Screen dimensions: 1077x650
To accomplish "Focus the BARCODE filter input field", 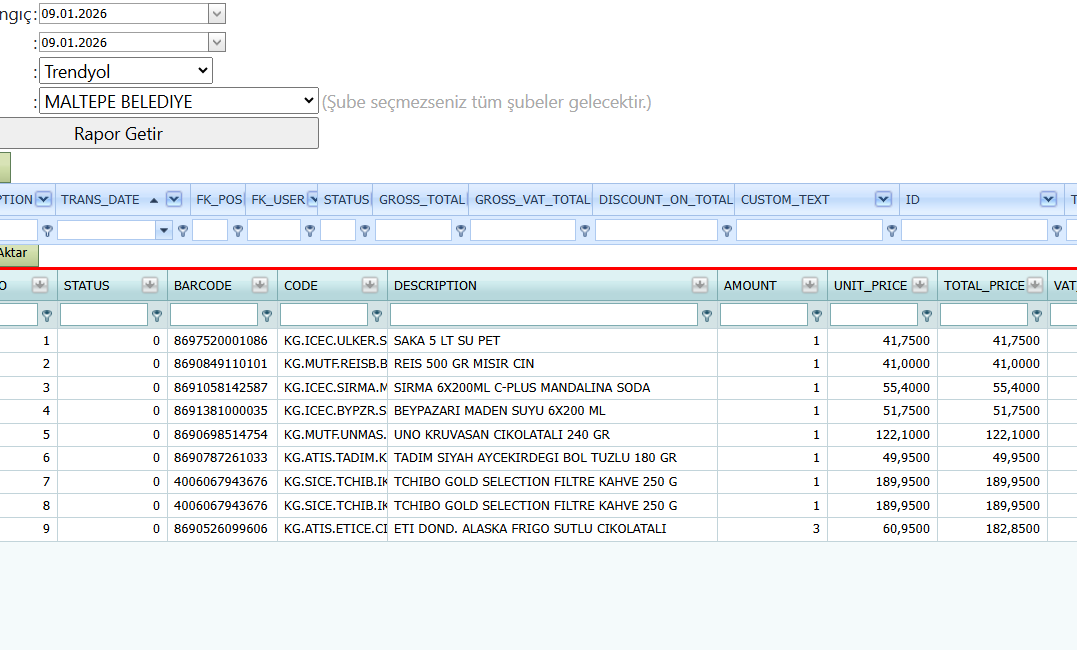I will [214, 315].
